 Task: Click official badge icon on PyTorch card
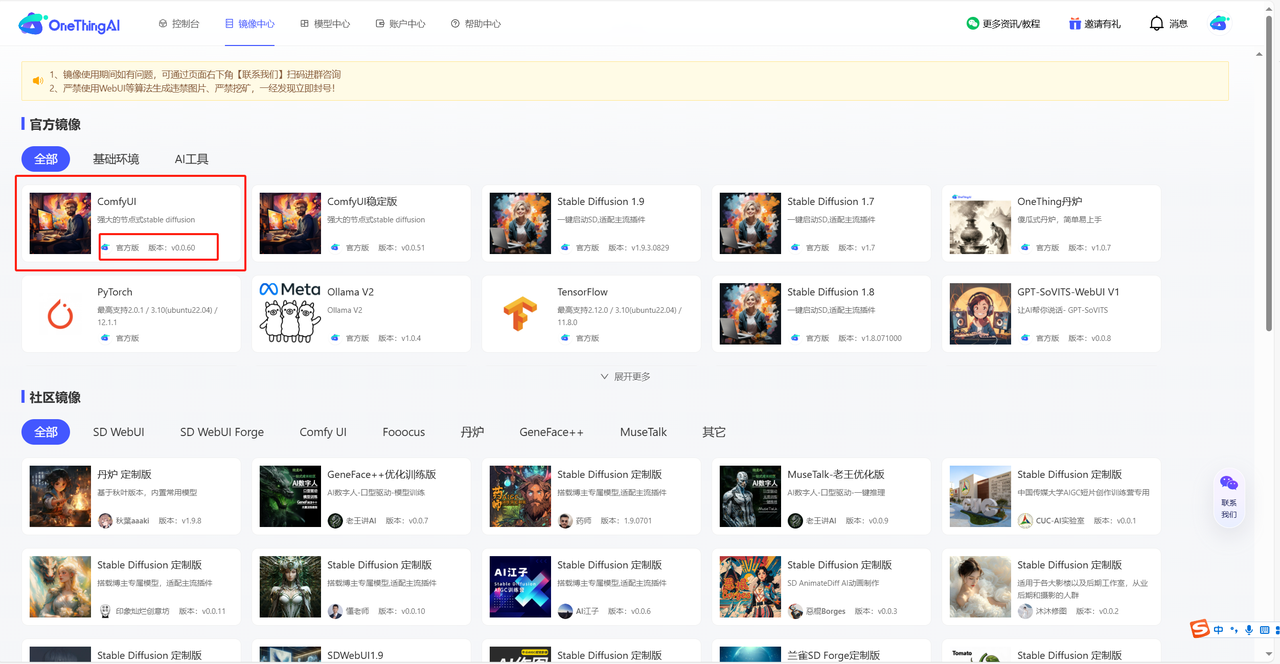click(x=105, y=338)
